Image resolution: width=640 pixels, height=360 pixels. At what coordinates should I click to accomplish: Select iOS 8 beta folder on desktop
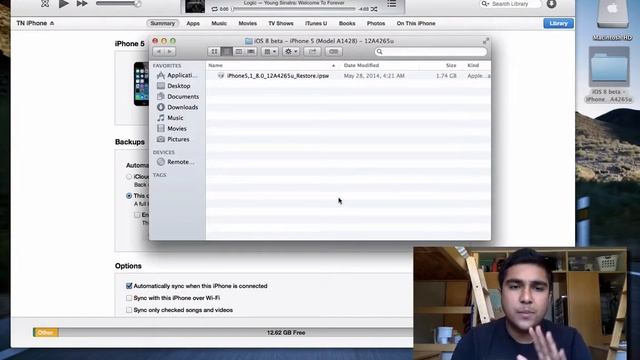coord(609,74)
